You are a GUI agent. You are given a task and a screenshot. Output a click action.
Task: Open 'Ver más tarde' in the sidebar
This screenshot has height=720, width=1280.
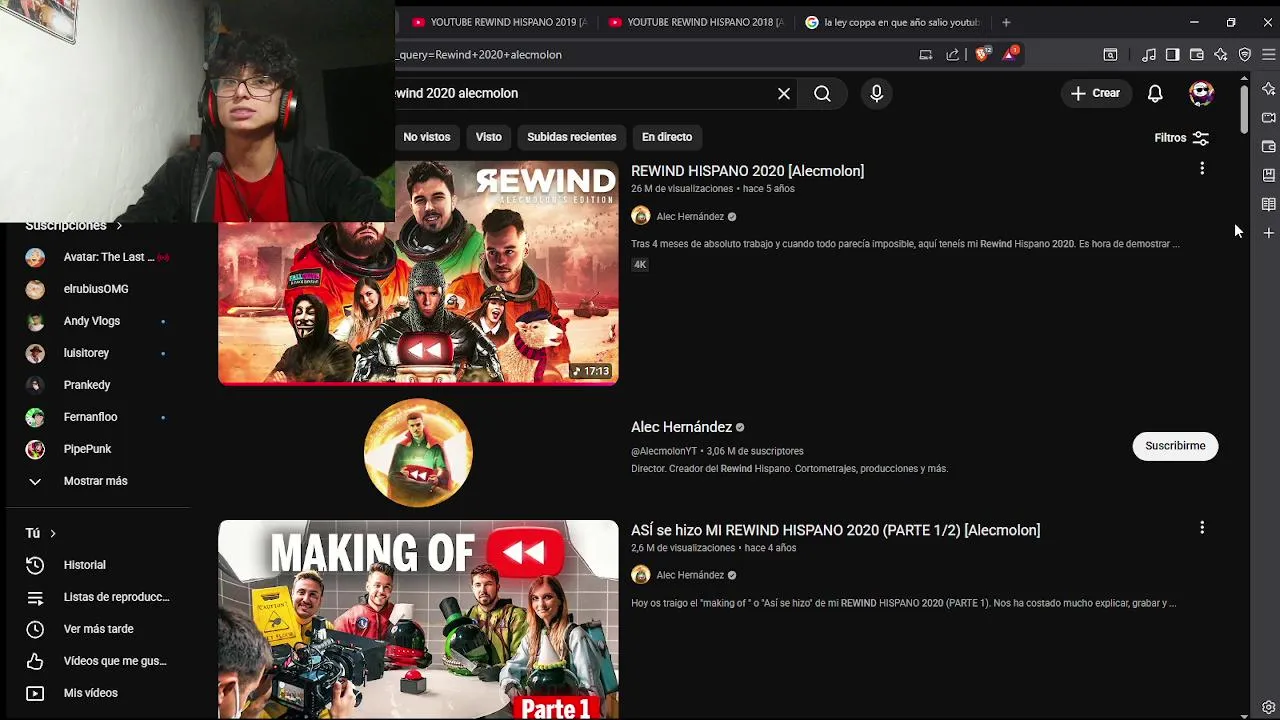coord(97,629)
